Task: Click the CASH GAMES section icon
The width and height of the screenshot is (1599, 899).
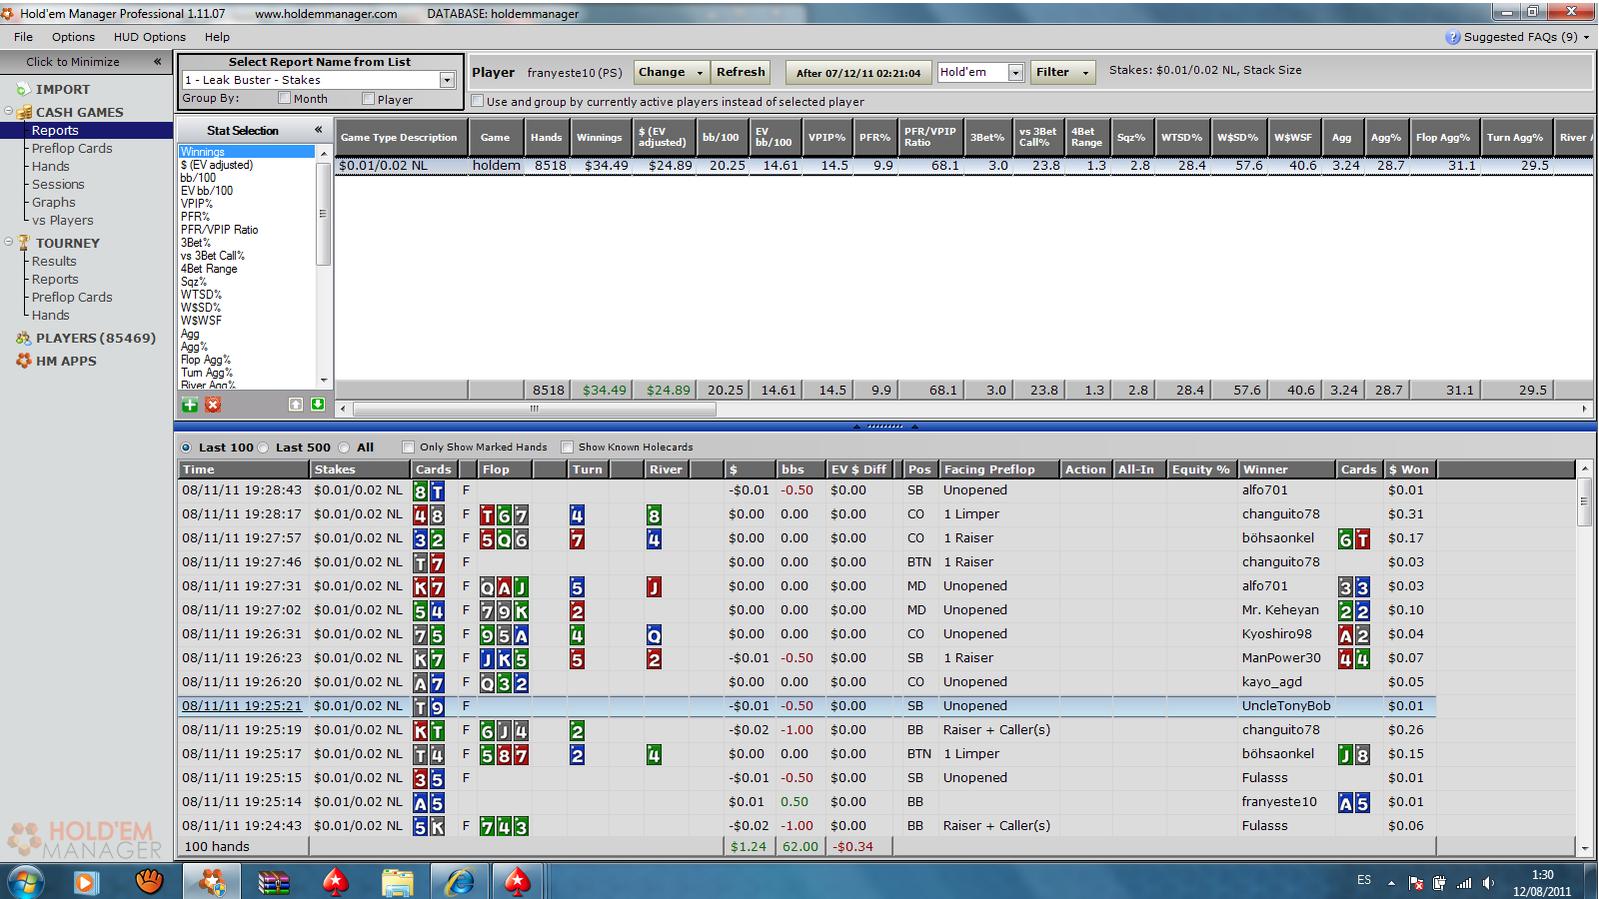Action: [23, 112]
